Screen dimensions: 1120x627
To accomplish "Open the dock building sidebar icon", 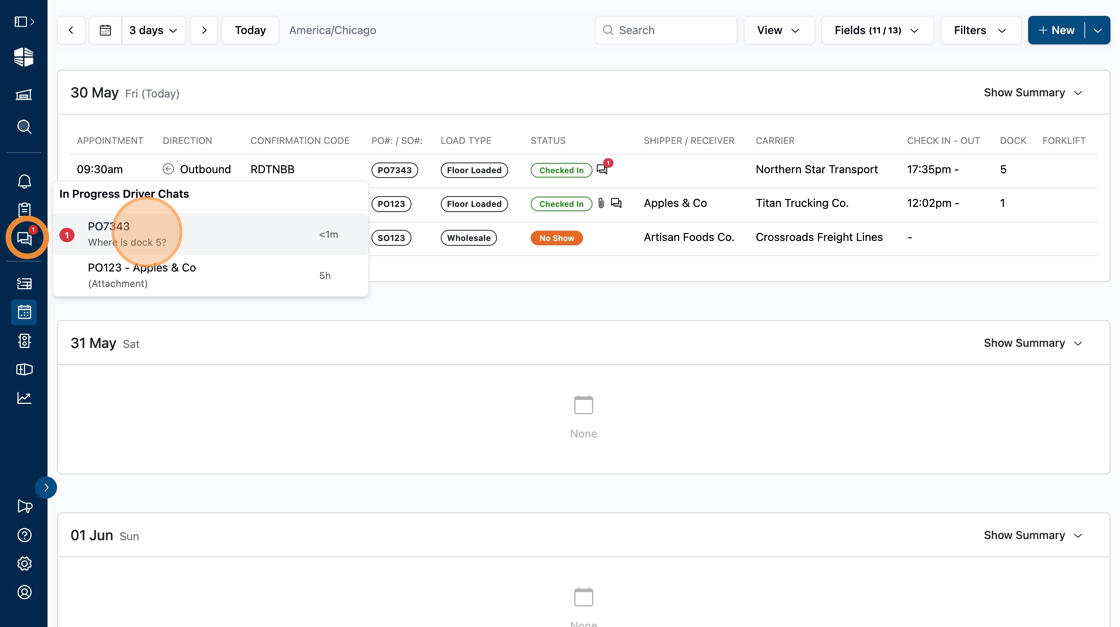I will [x=24, y=94].
